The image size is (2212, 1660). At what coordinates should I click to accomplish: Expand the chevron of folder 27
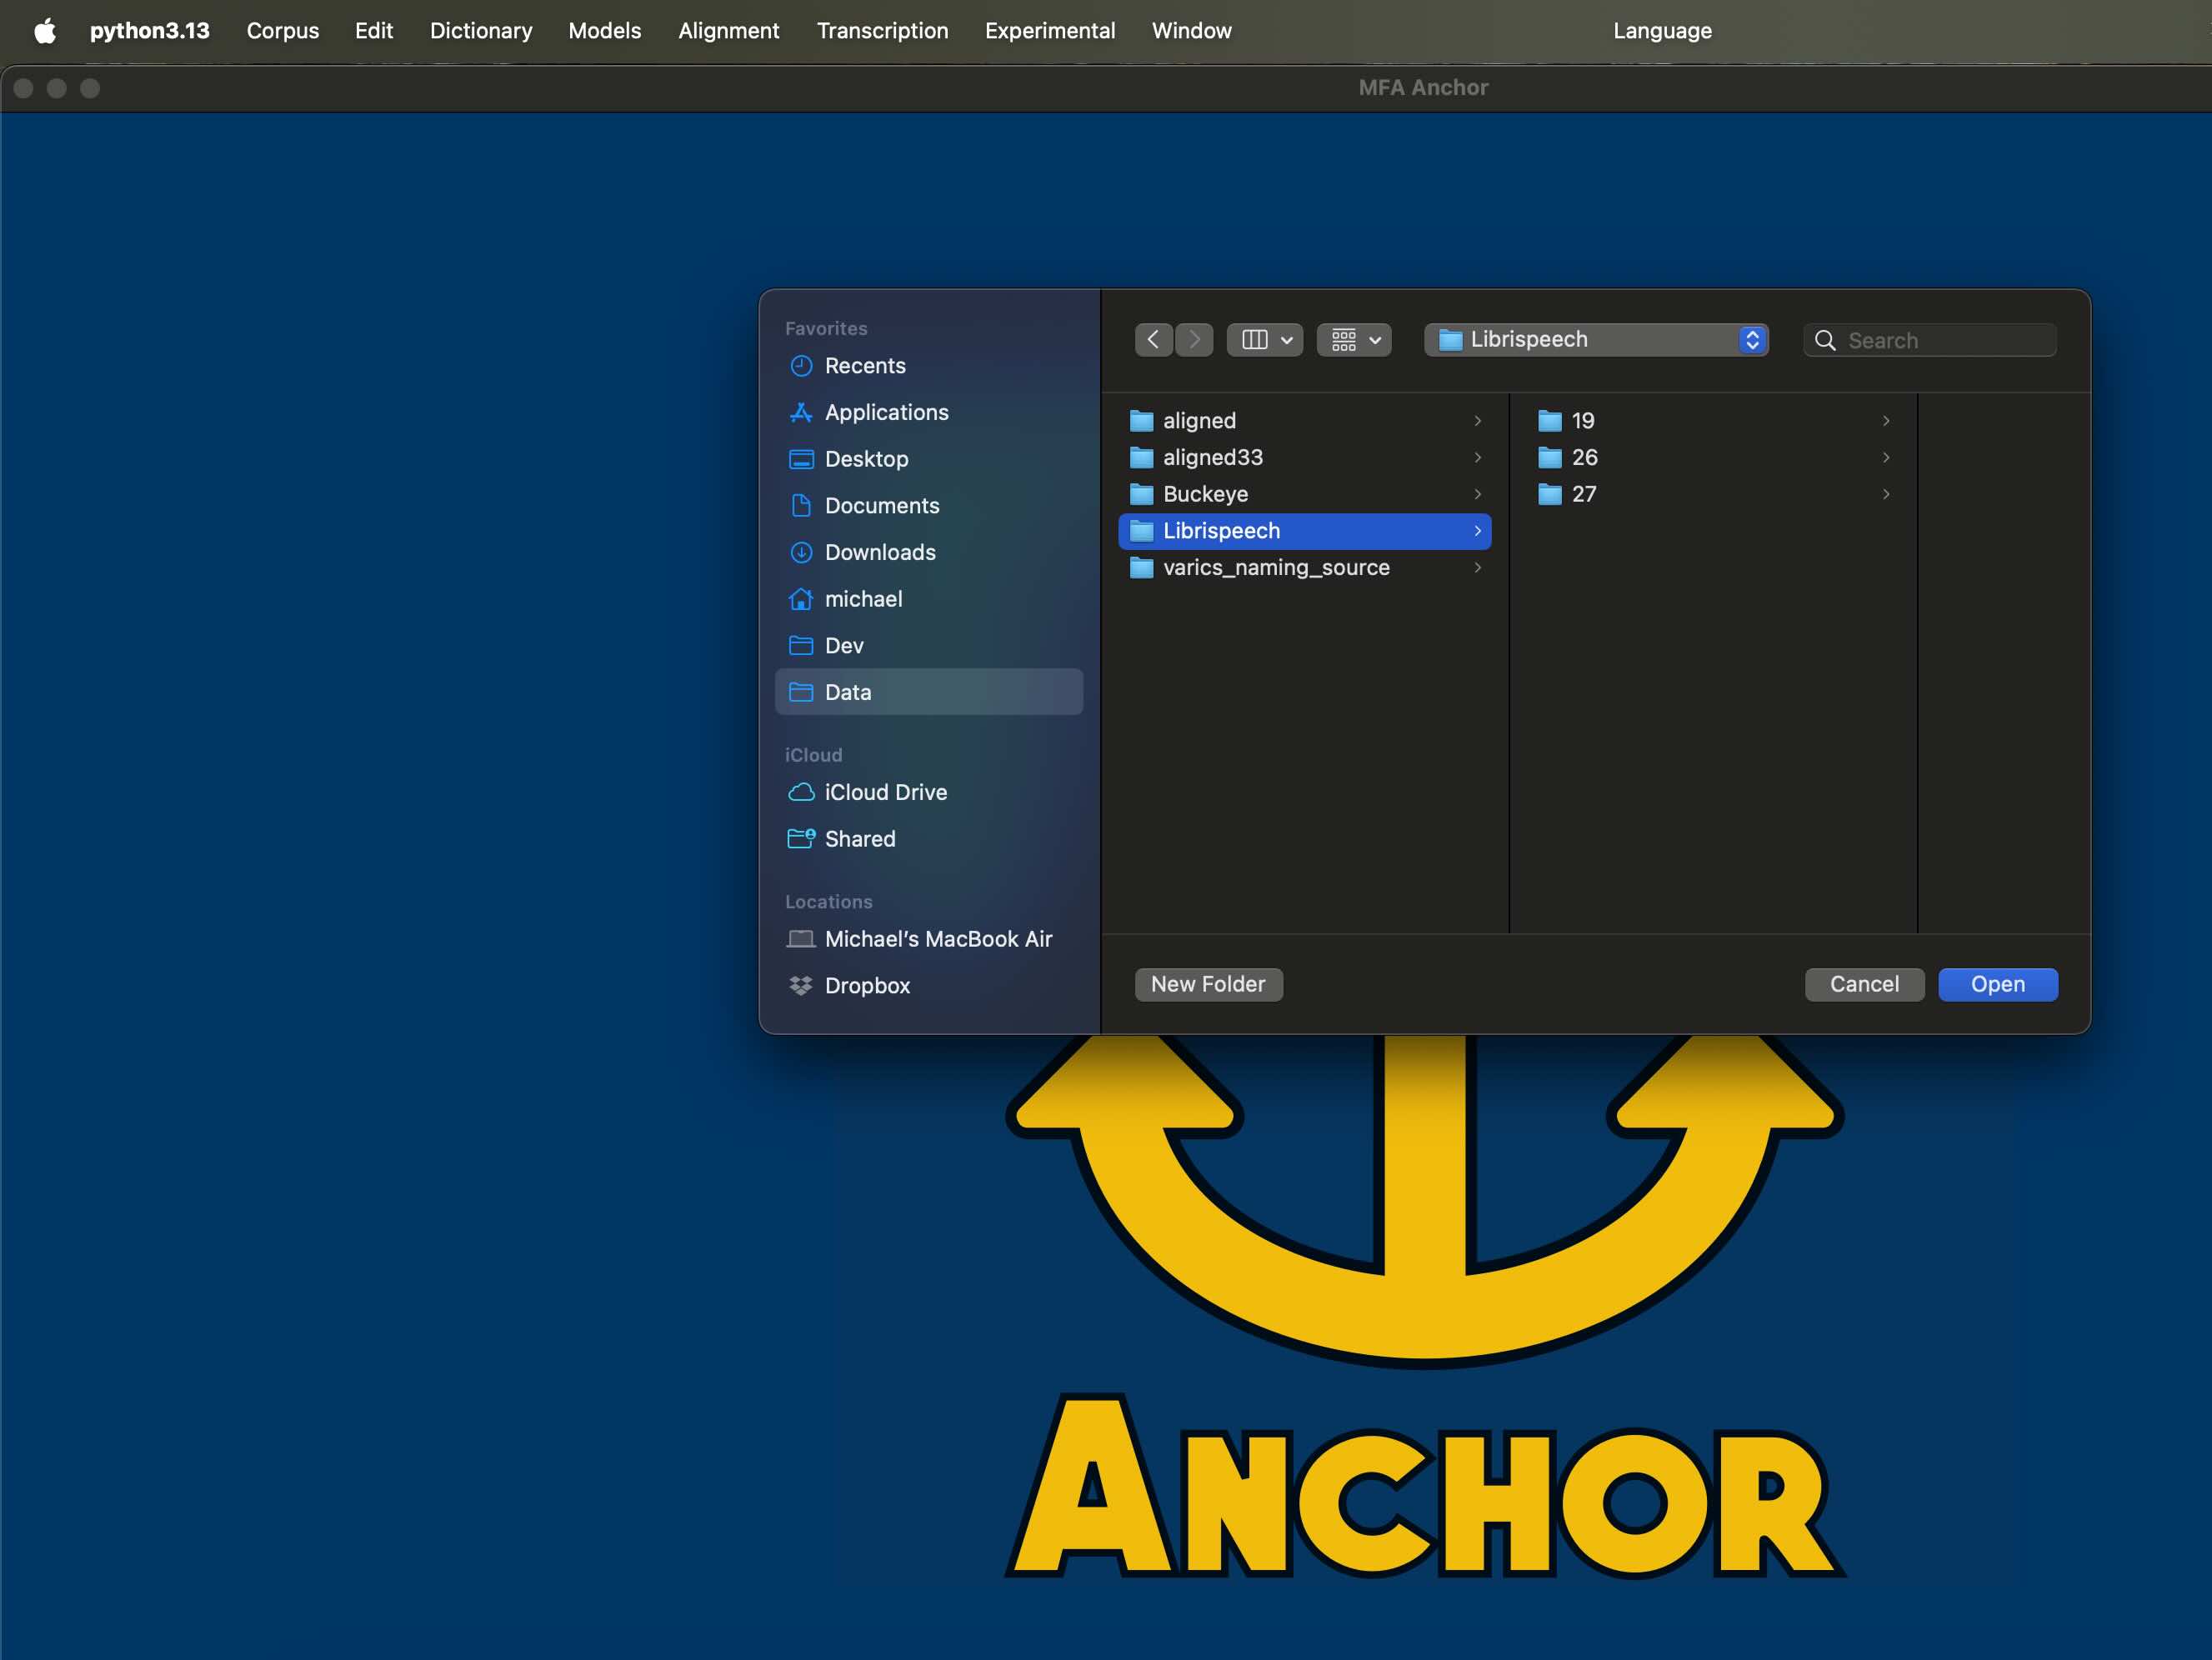click(x=1886, y=494)
